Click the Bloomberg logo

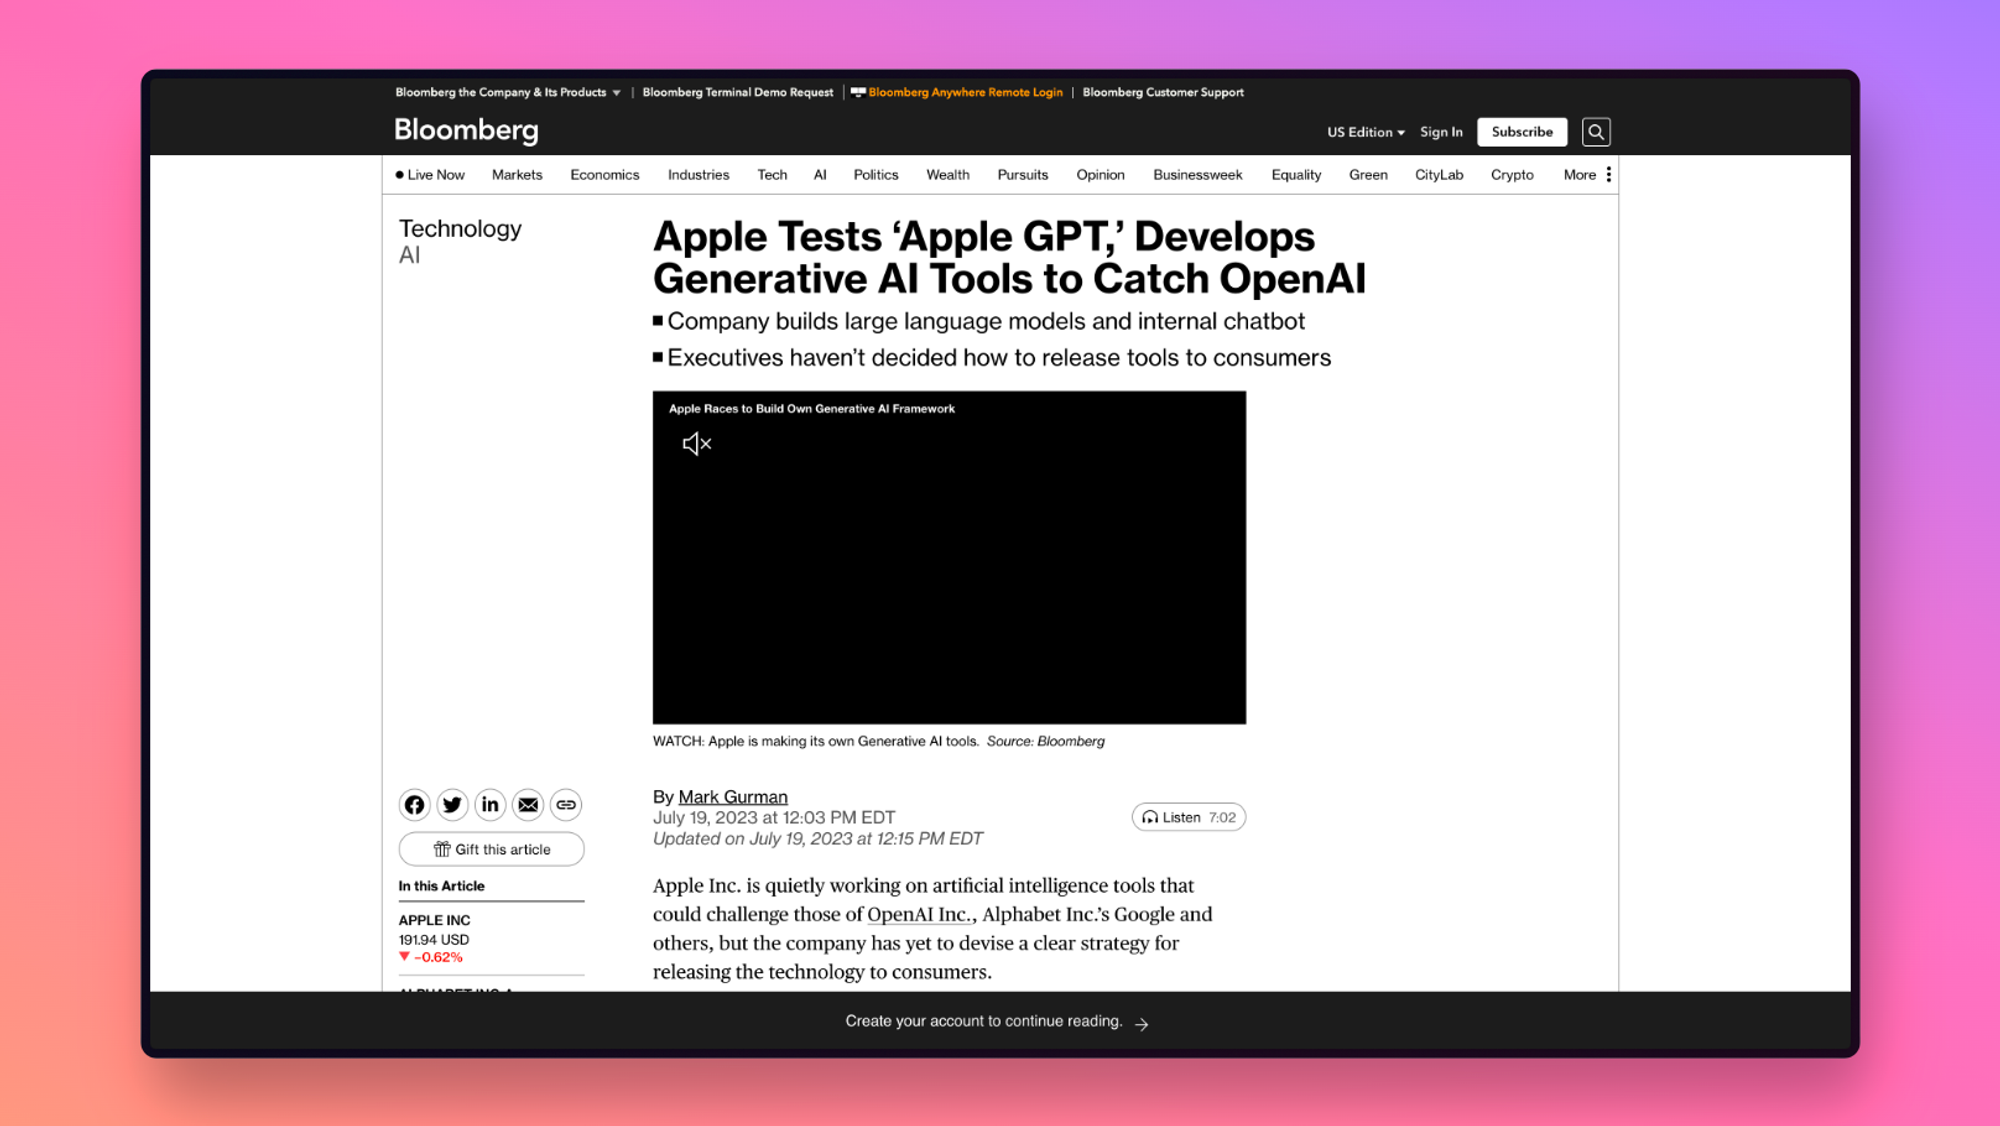tap(466, 131)
